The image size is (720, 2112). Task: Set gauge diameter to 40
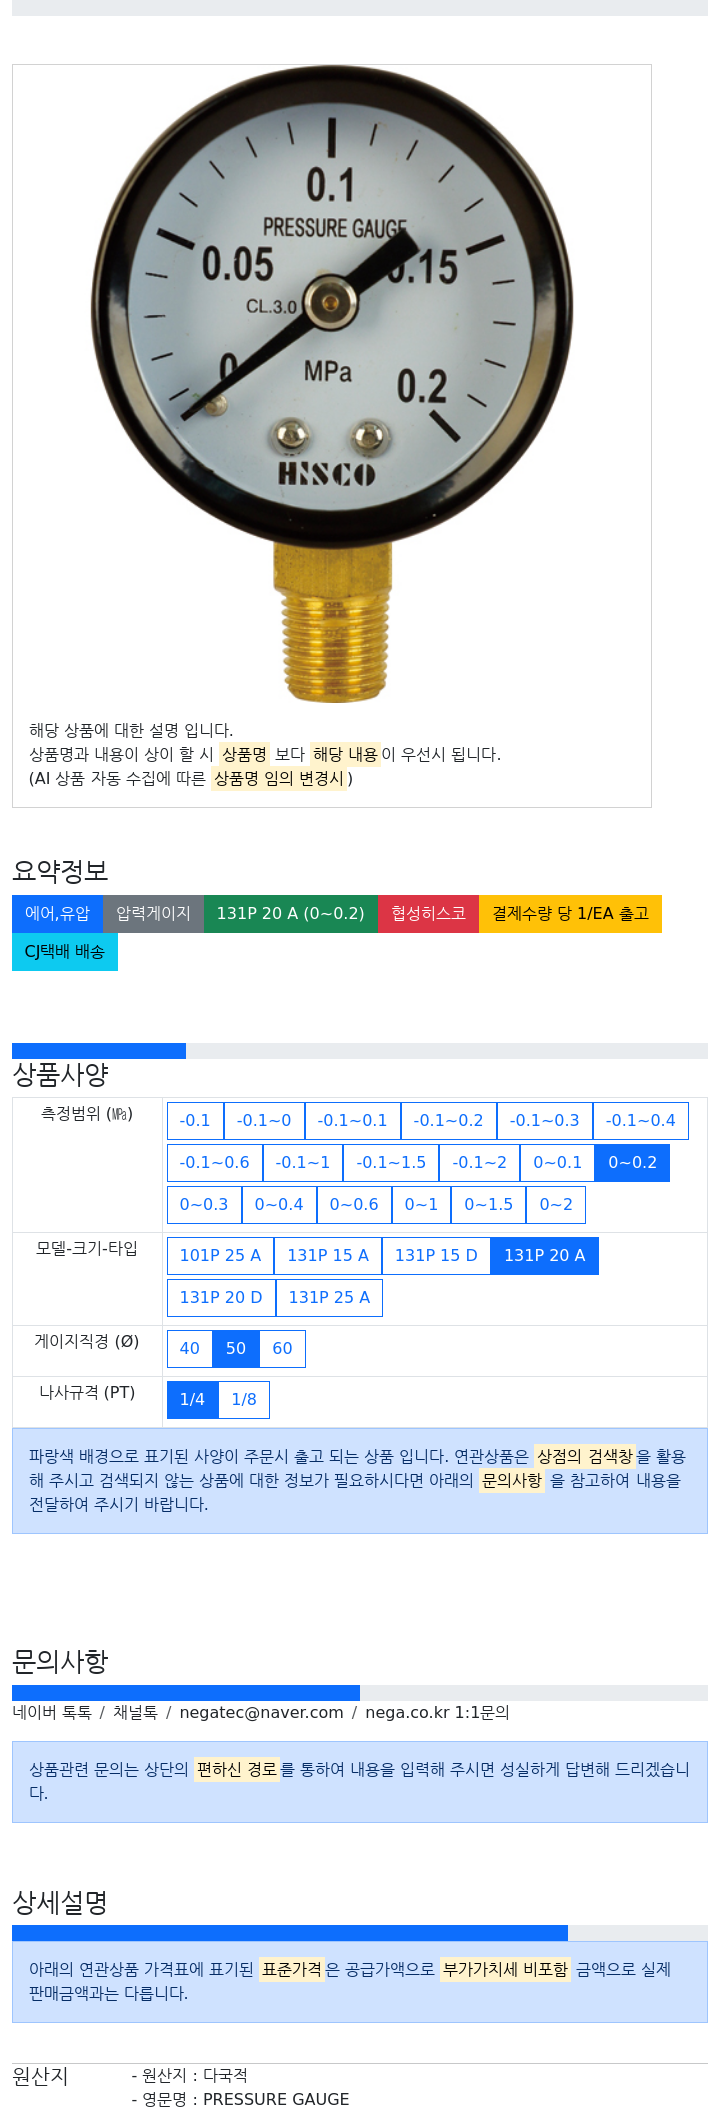(190, 1348)
